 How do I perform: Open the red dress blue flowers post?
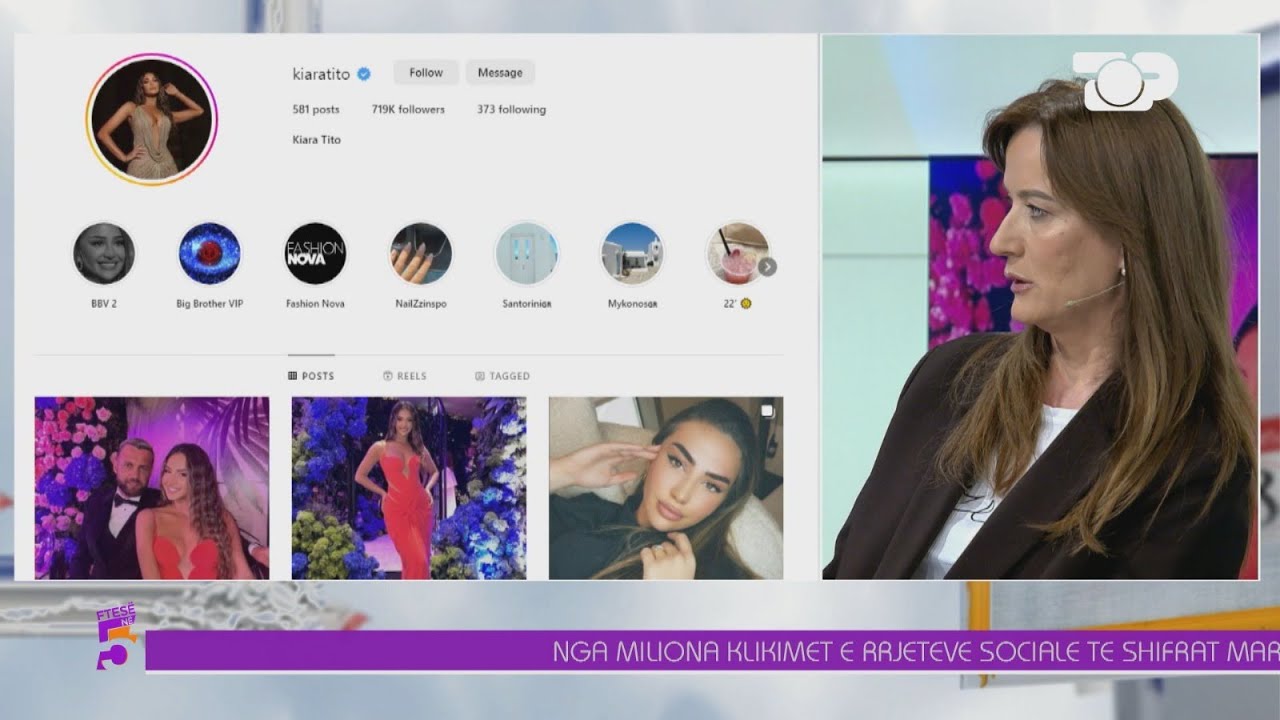[x=409, y=488]
